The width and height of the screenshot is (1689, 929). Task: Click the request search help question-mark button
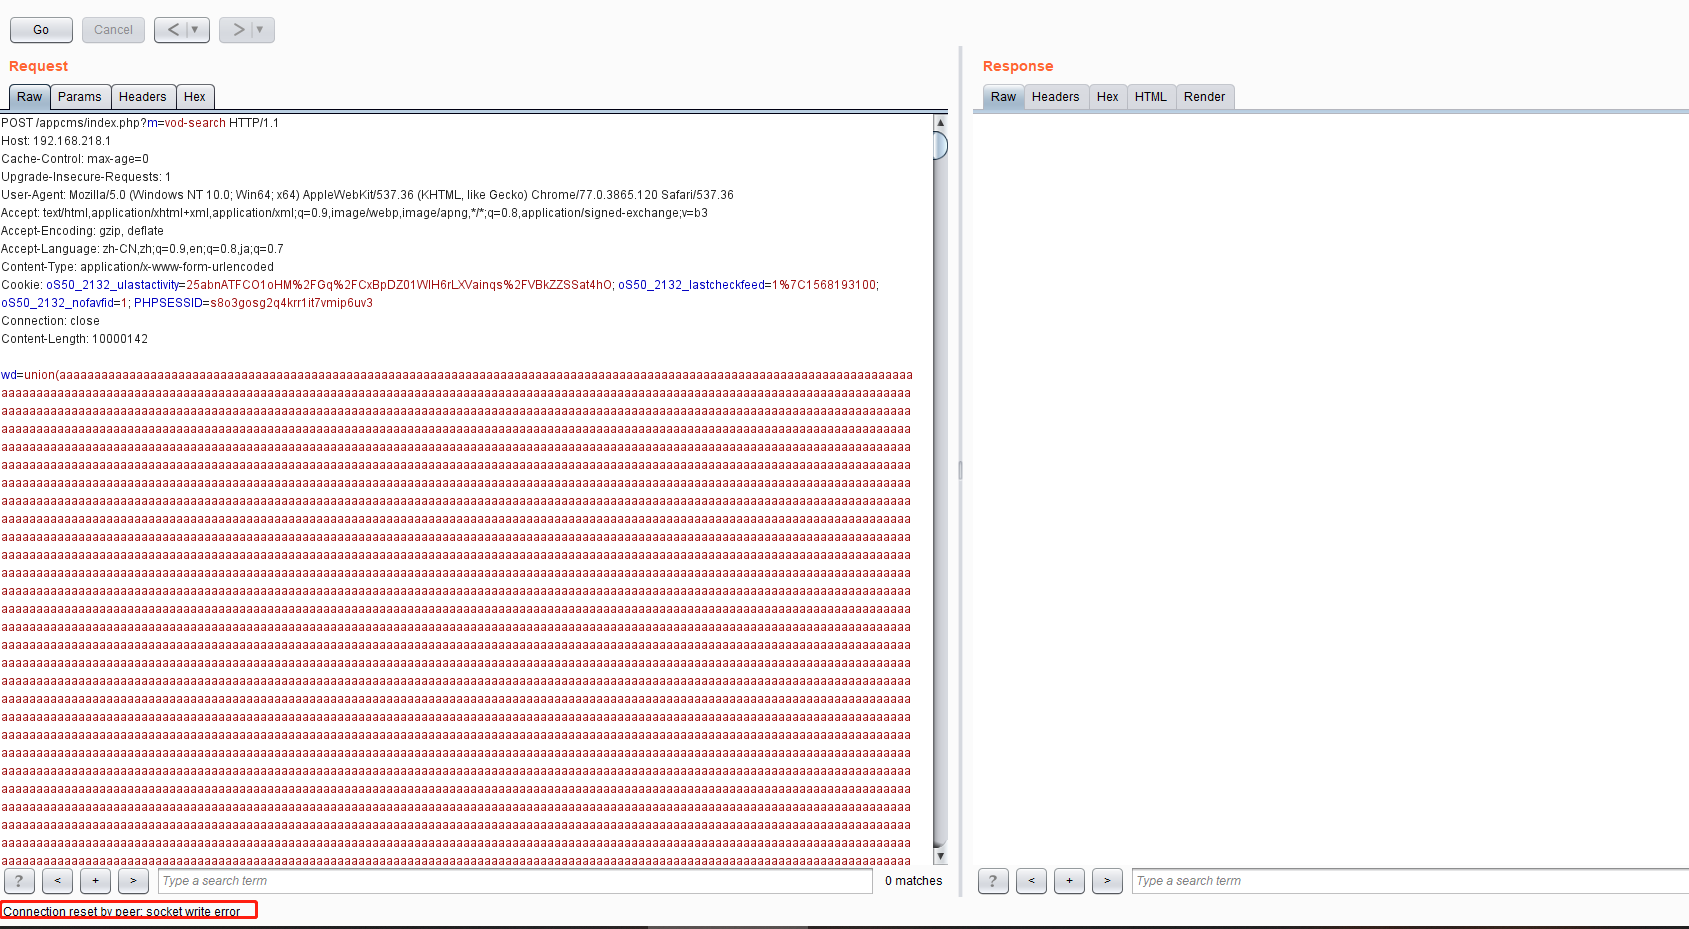click(19, 881)
